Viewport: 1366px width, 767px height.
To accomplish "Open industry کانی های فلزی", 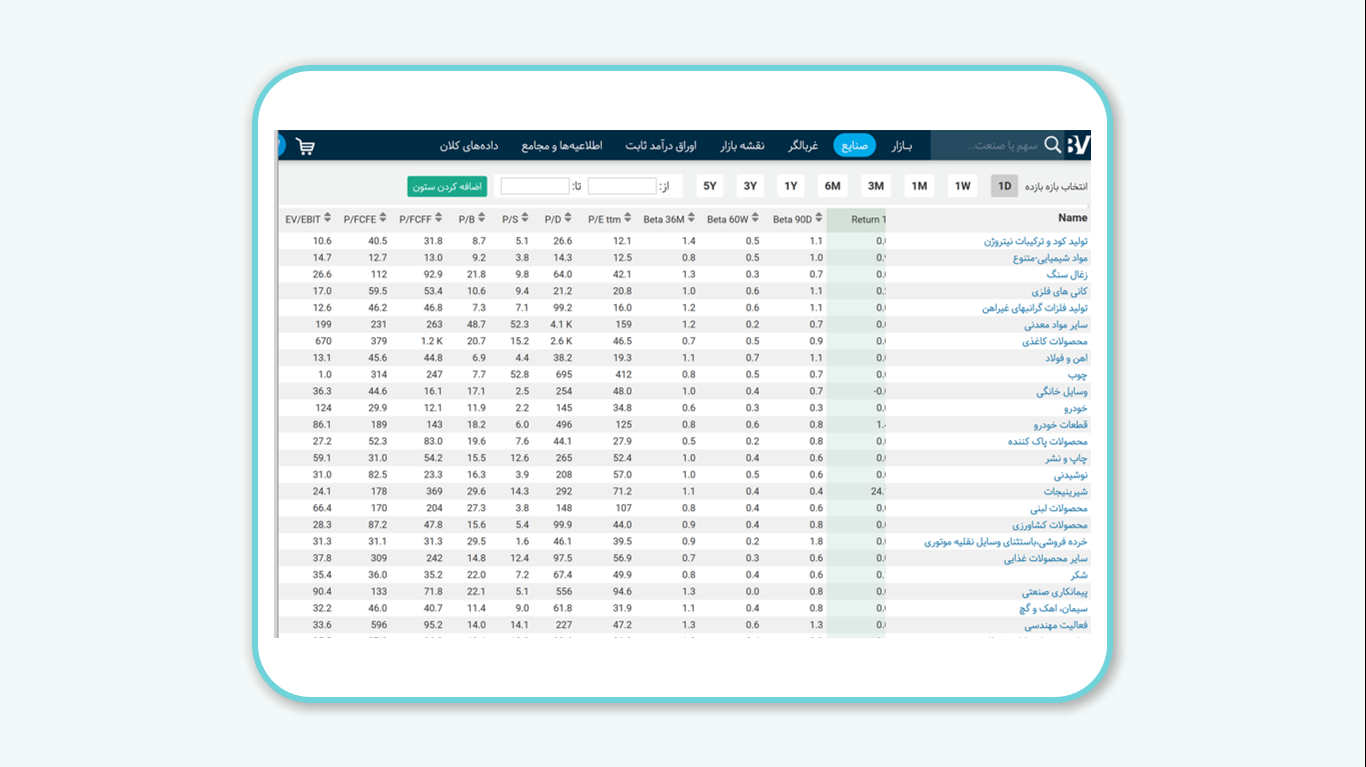I will [1060, 291].
